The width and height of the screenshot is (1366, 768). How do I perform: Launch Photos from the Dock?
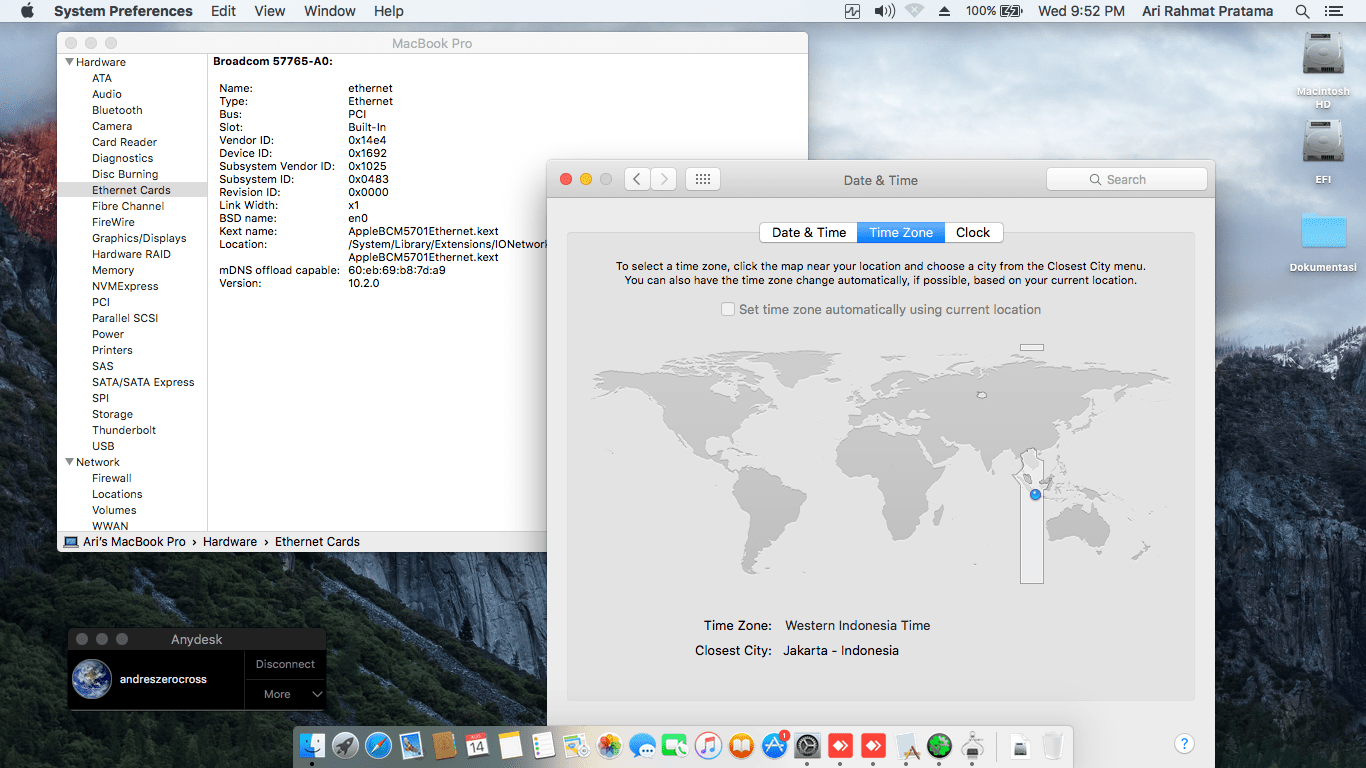(x=609, y=745)
